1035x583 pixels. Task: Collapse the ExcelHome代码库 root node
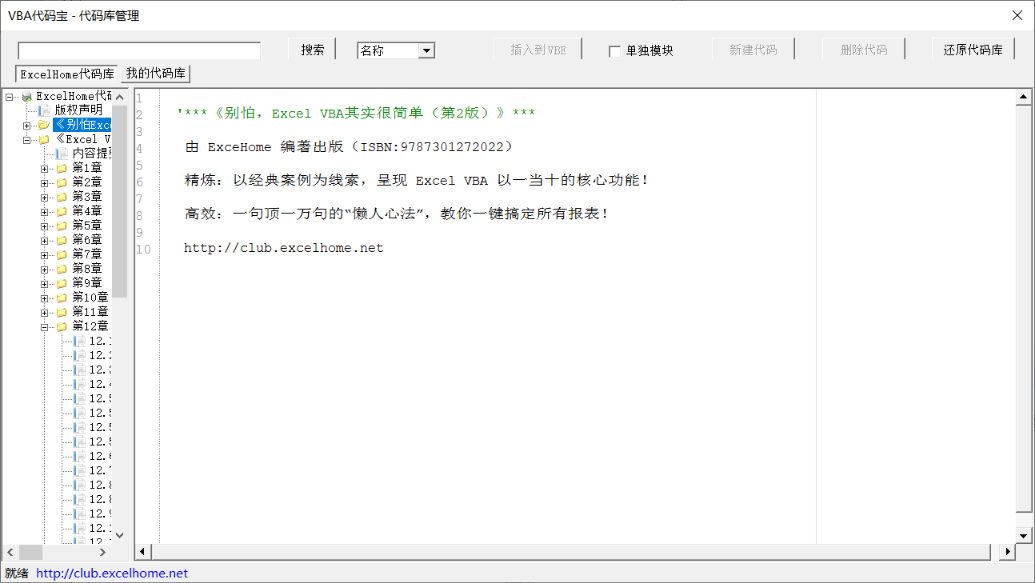pos(9,96)
